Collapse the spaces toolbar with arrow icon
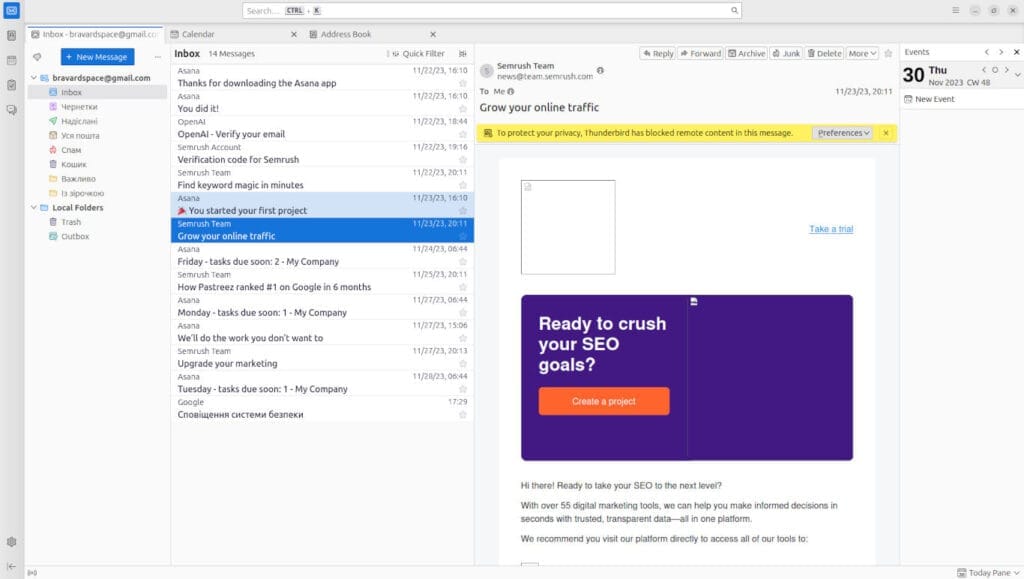Image resolution: width=1024 pixels, height=579 pixels. (x=11, y=566)
